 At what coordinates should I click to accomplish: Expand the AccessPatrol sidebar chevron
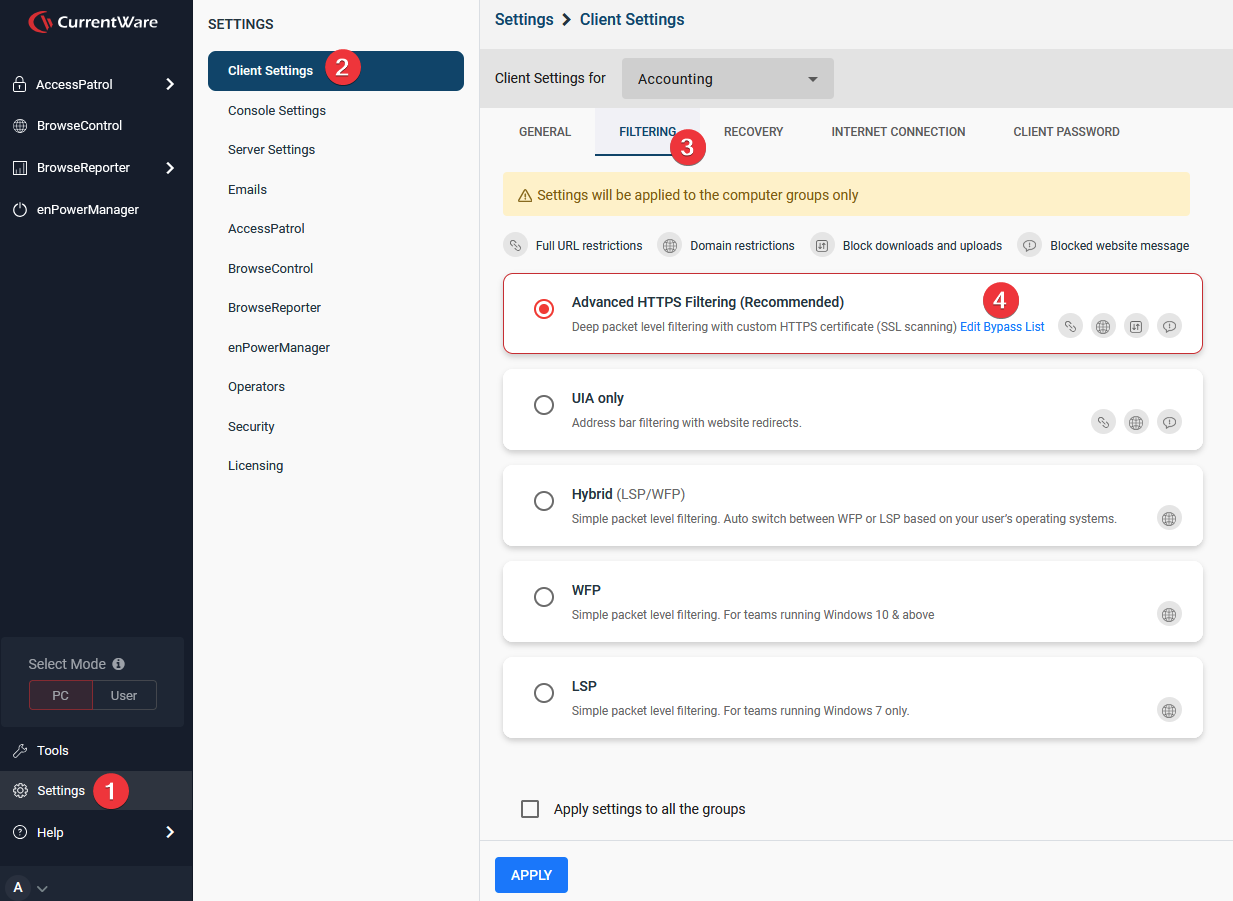(170, 84)
